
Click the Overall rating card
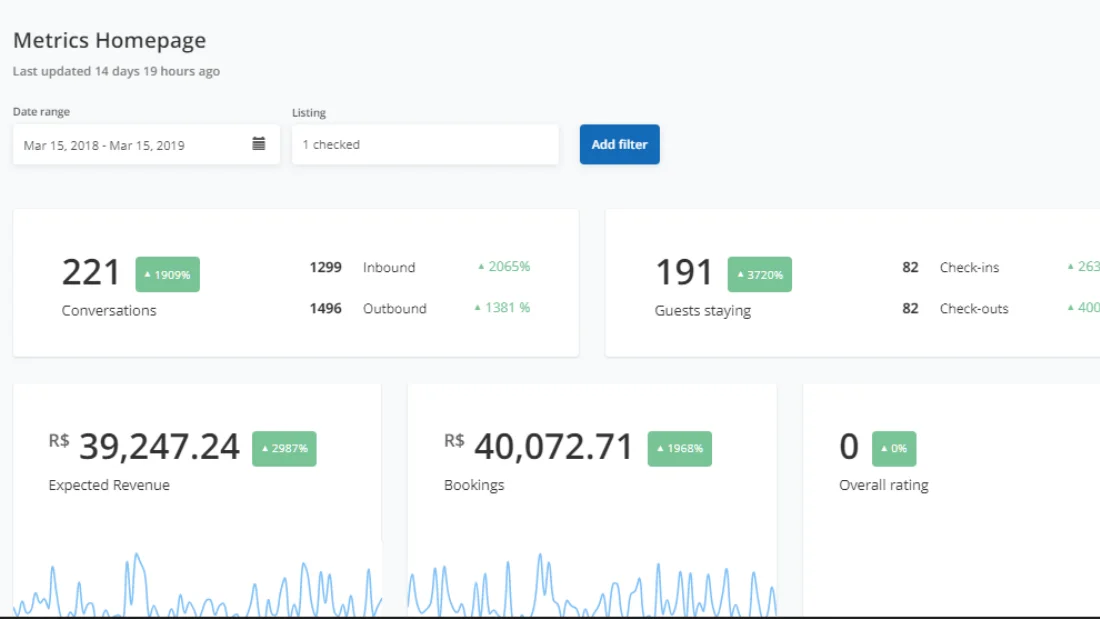tap(951, 500)
